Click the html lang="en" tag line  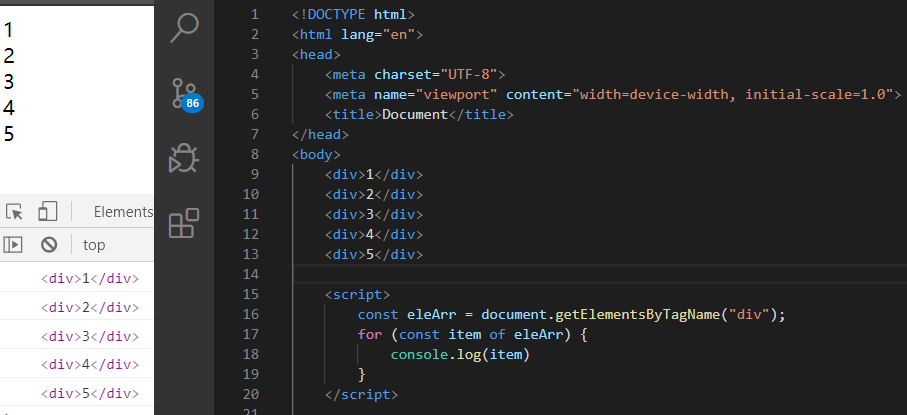click(357, 35)
